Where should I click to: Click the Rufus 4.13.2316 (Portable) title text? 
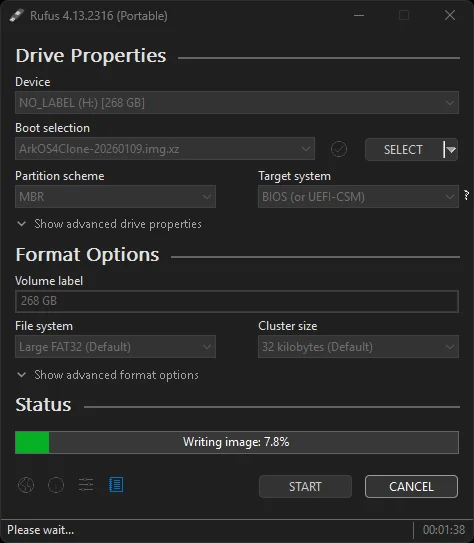[99, 16]
